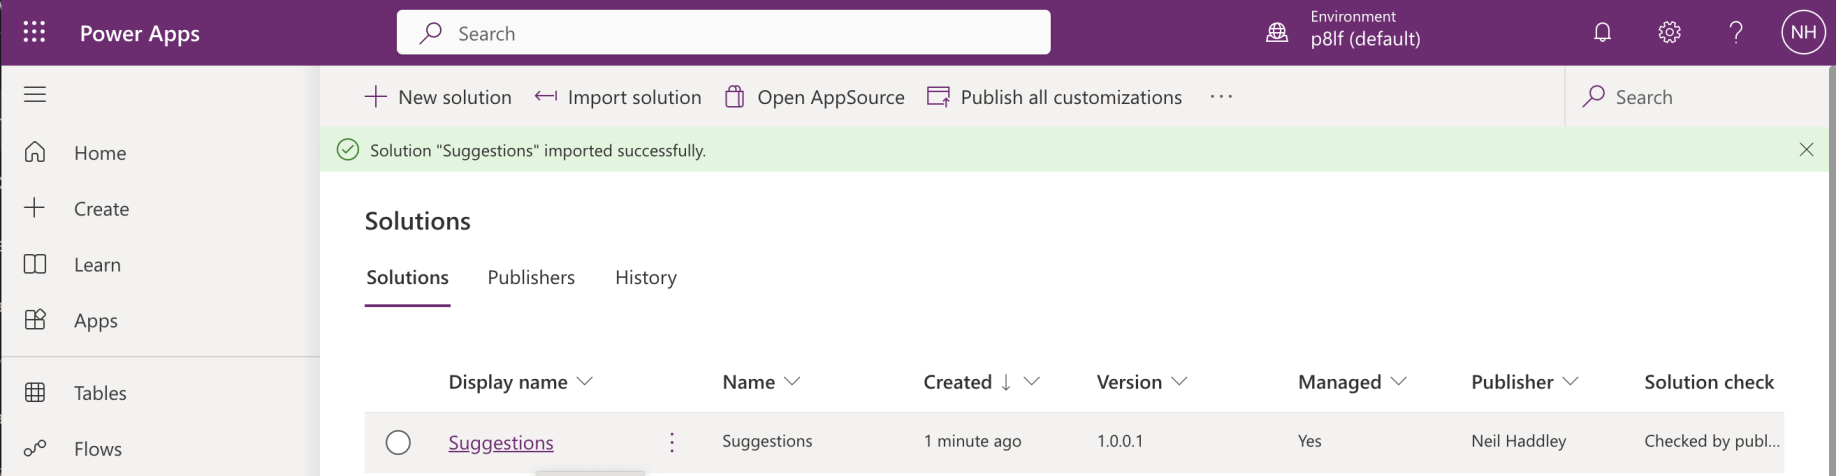Click the help question mark icon
1836x476 pixels.
1736,33
